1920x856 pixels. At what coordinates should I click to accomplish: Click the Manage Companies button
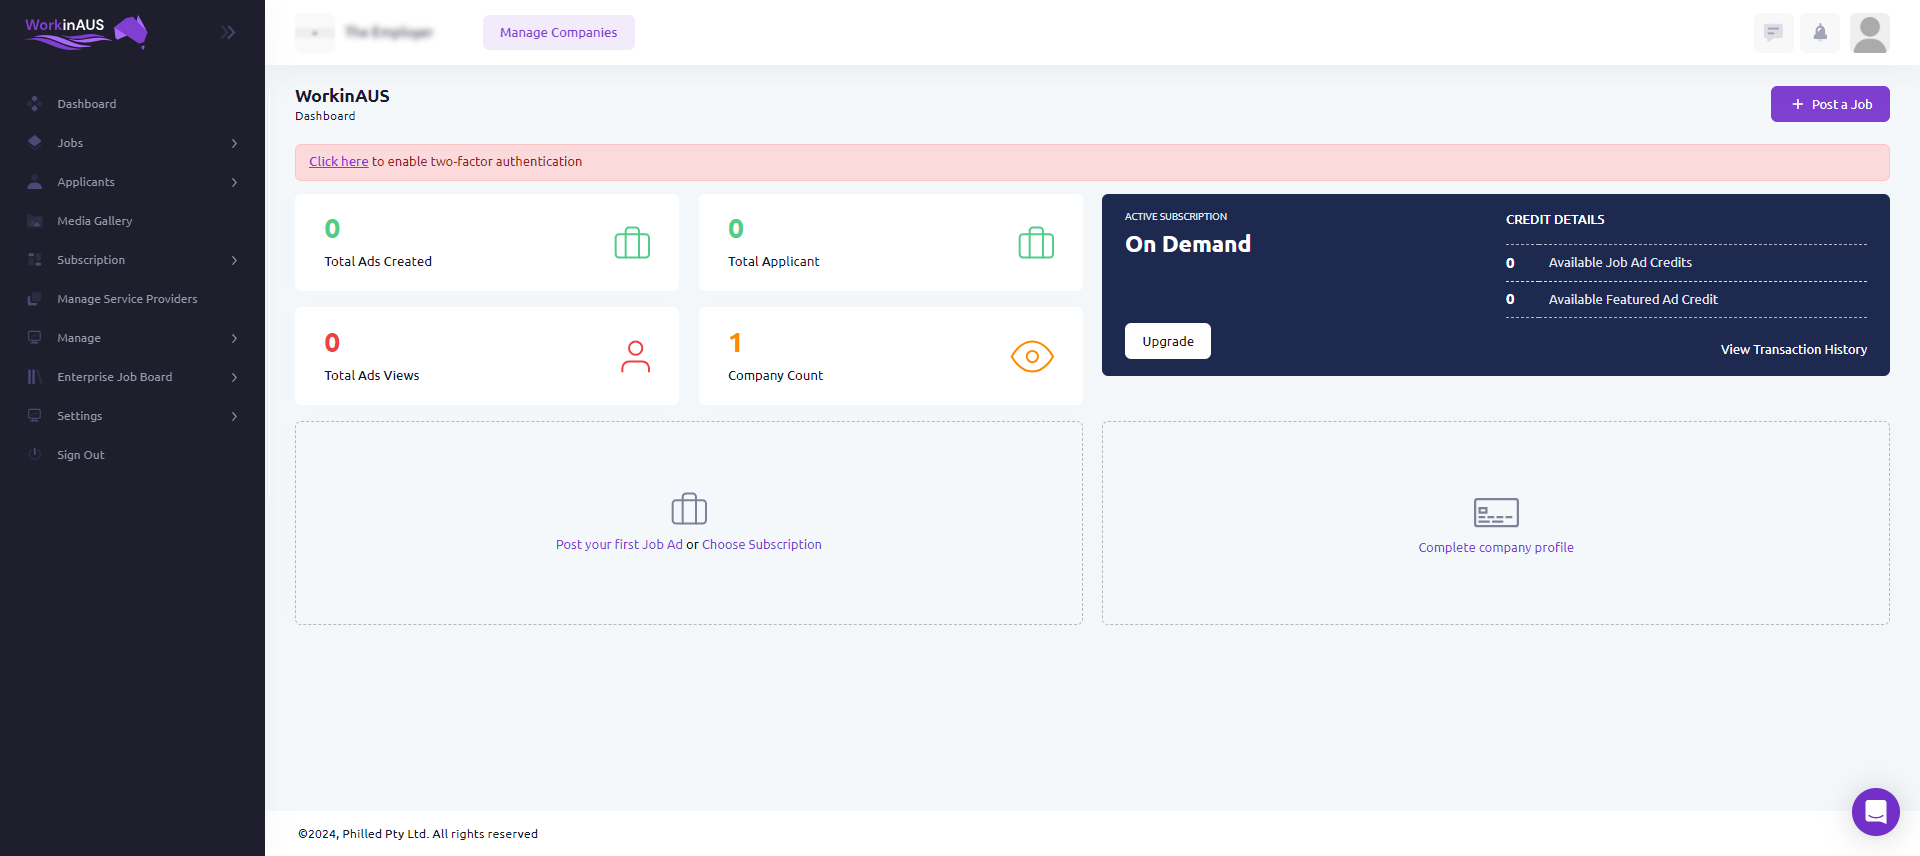(x=558, y=32)
